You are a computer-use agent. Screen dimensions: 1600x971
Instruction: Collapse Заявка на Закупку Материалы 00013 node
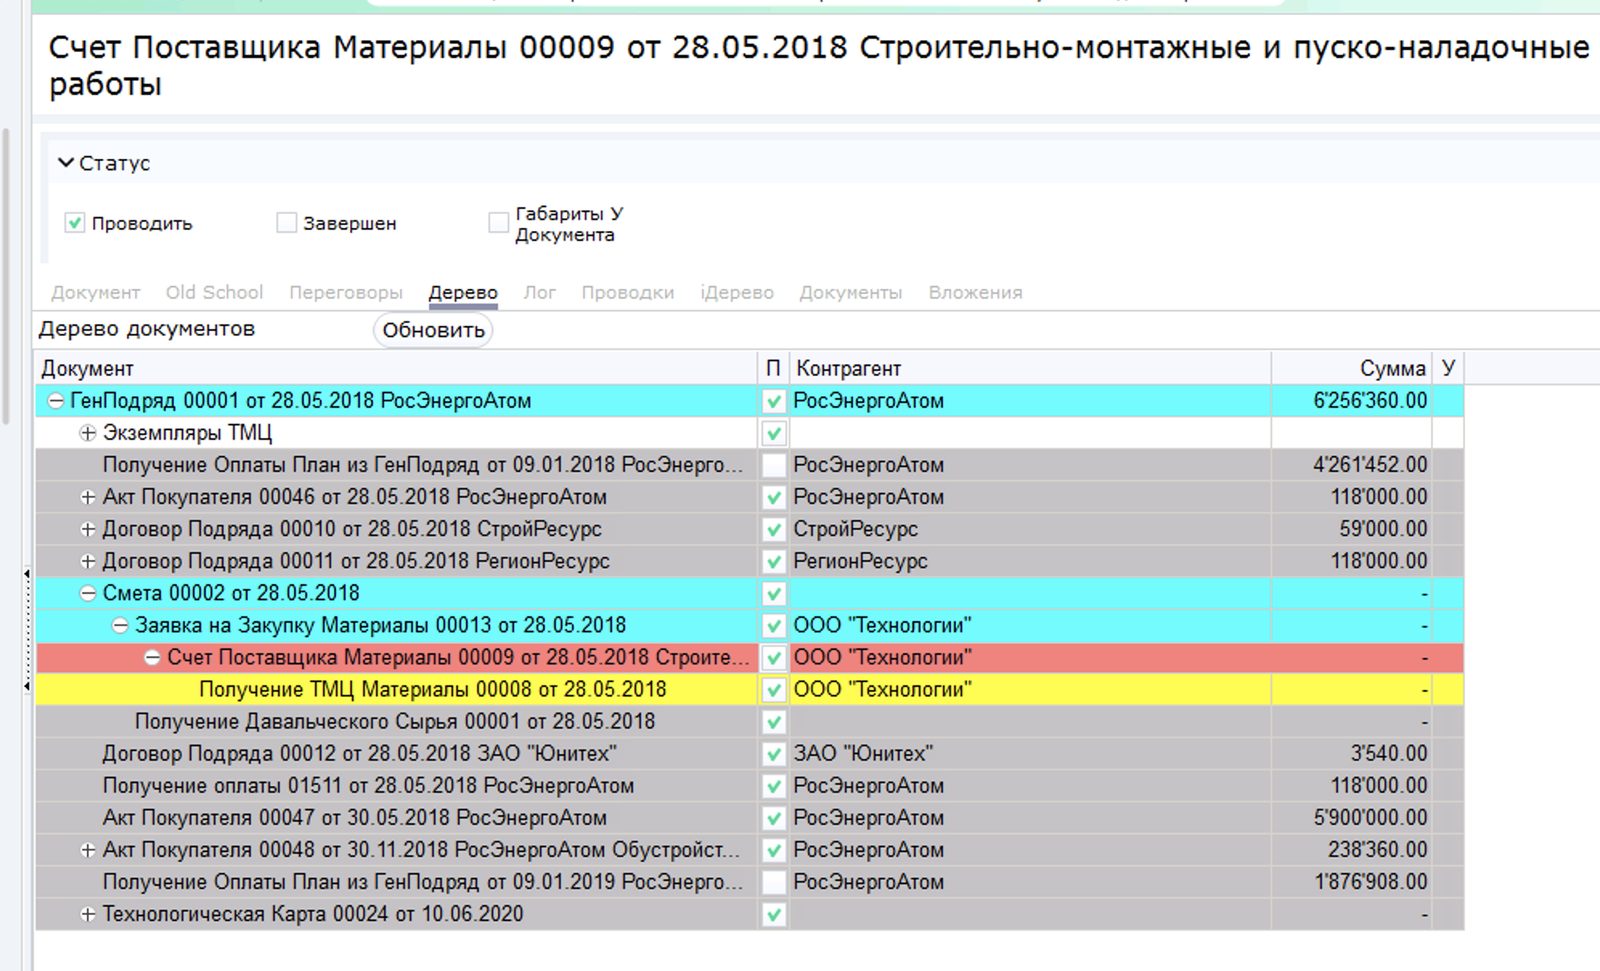coord(120,625)
